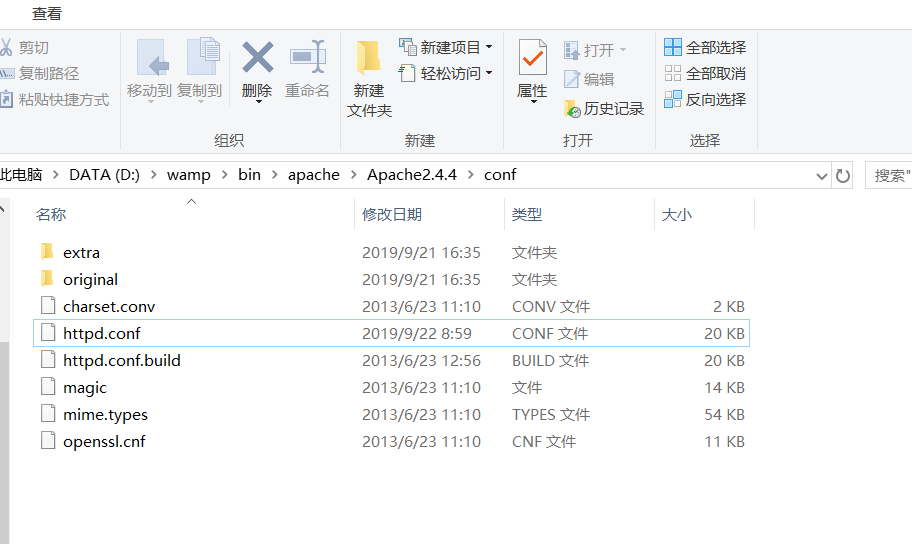The height and width of the screenshot is (544, 912).
Task: Select the openssl.cnf file icon
Action: tap(48, 440)
